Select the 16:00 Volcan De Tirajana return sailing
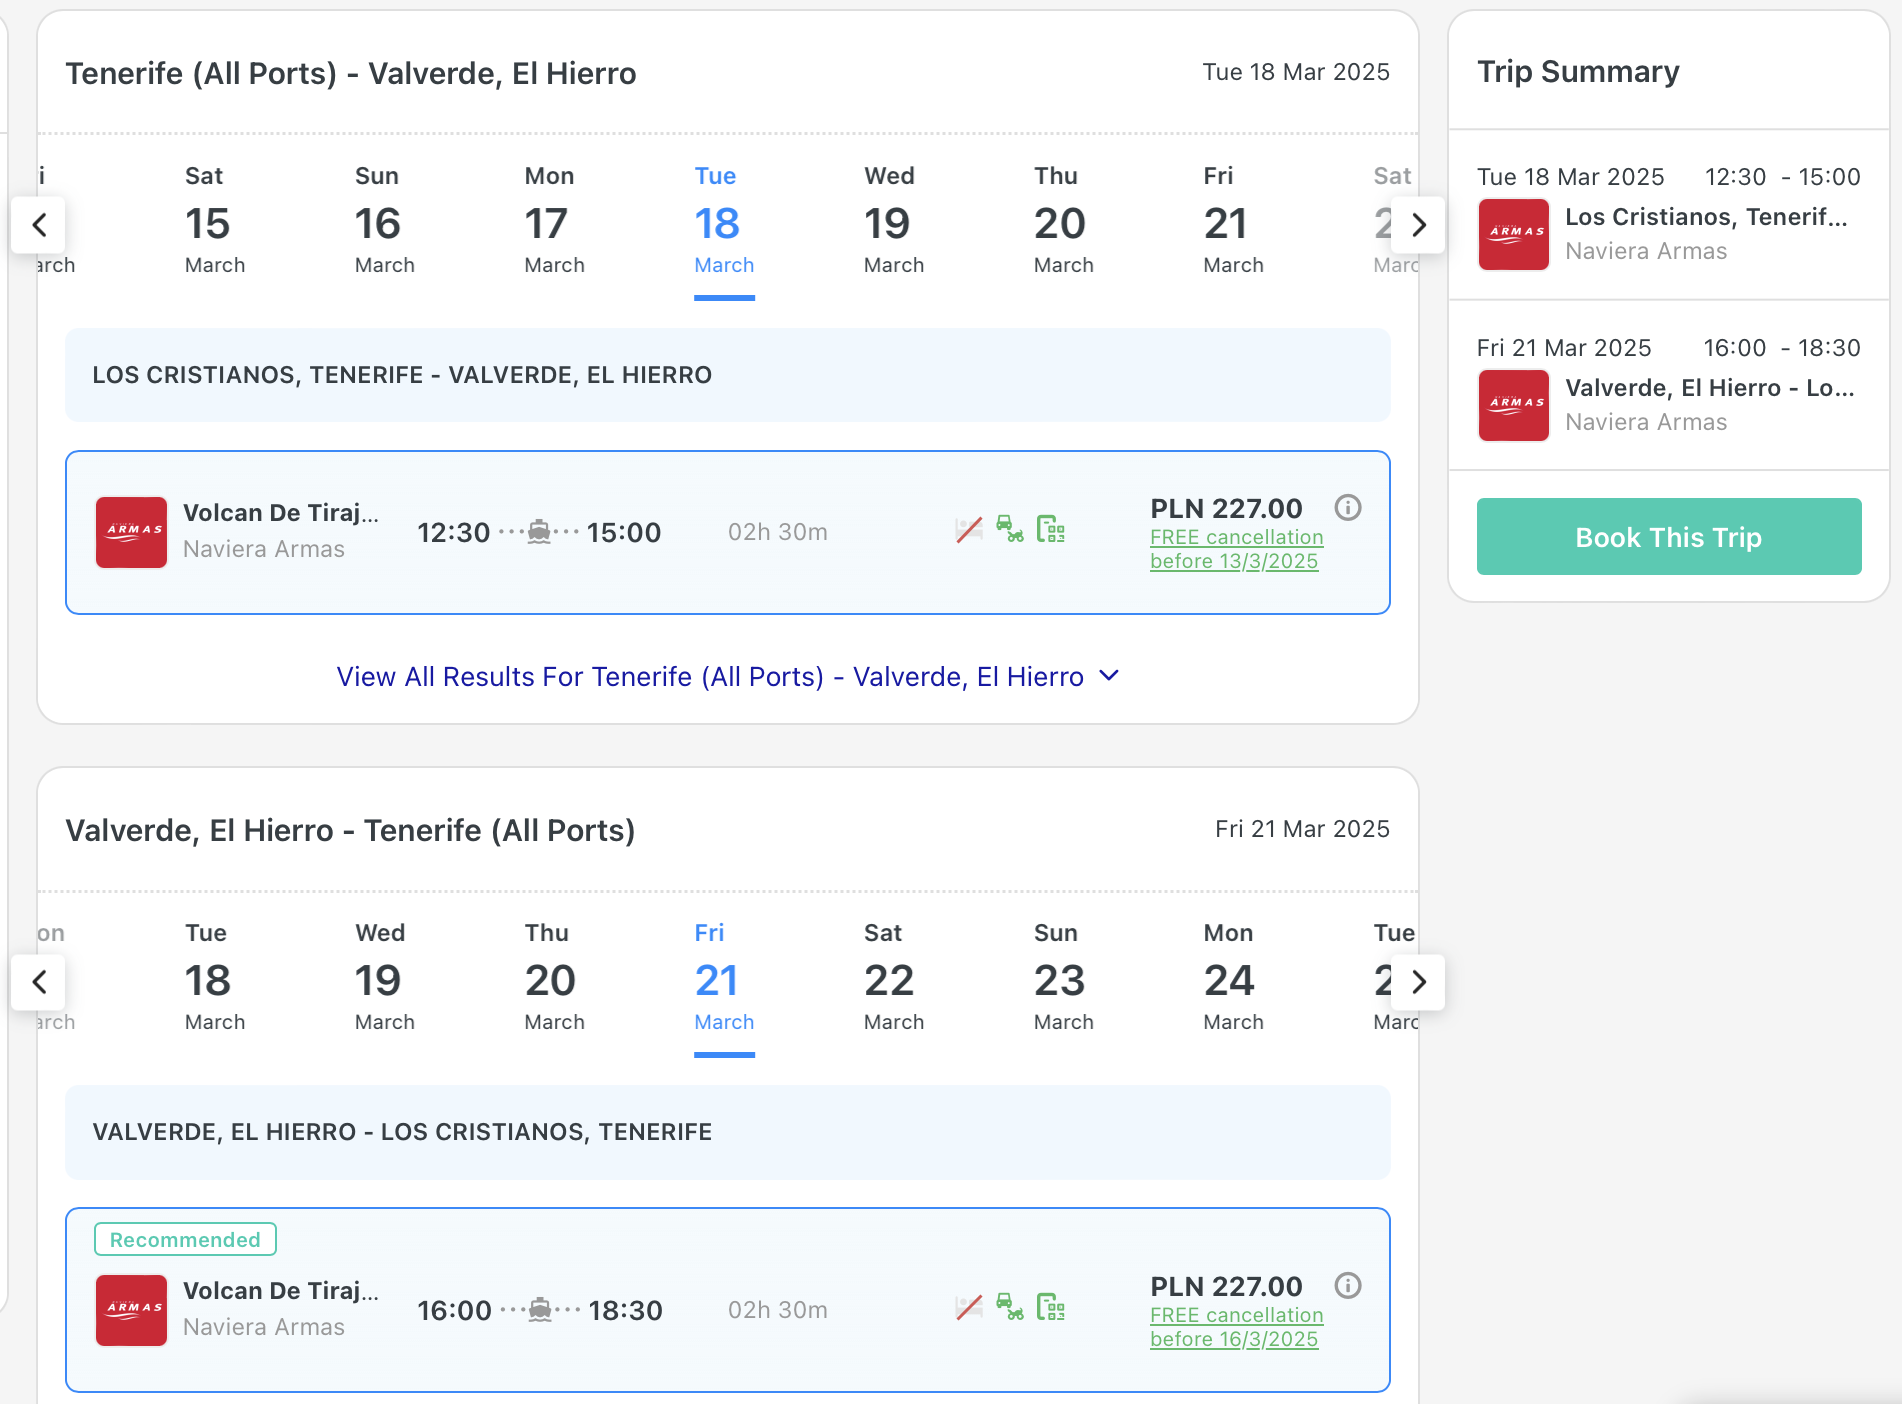1902x1404 pixels. 728,1300
